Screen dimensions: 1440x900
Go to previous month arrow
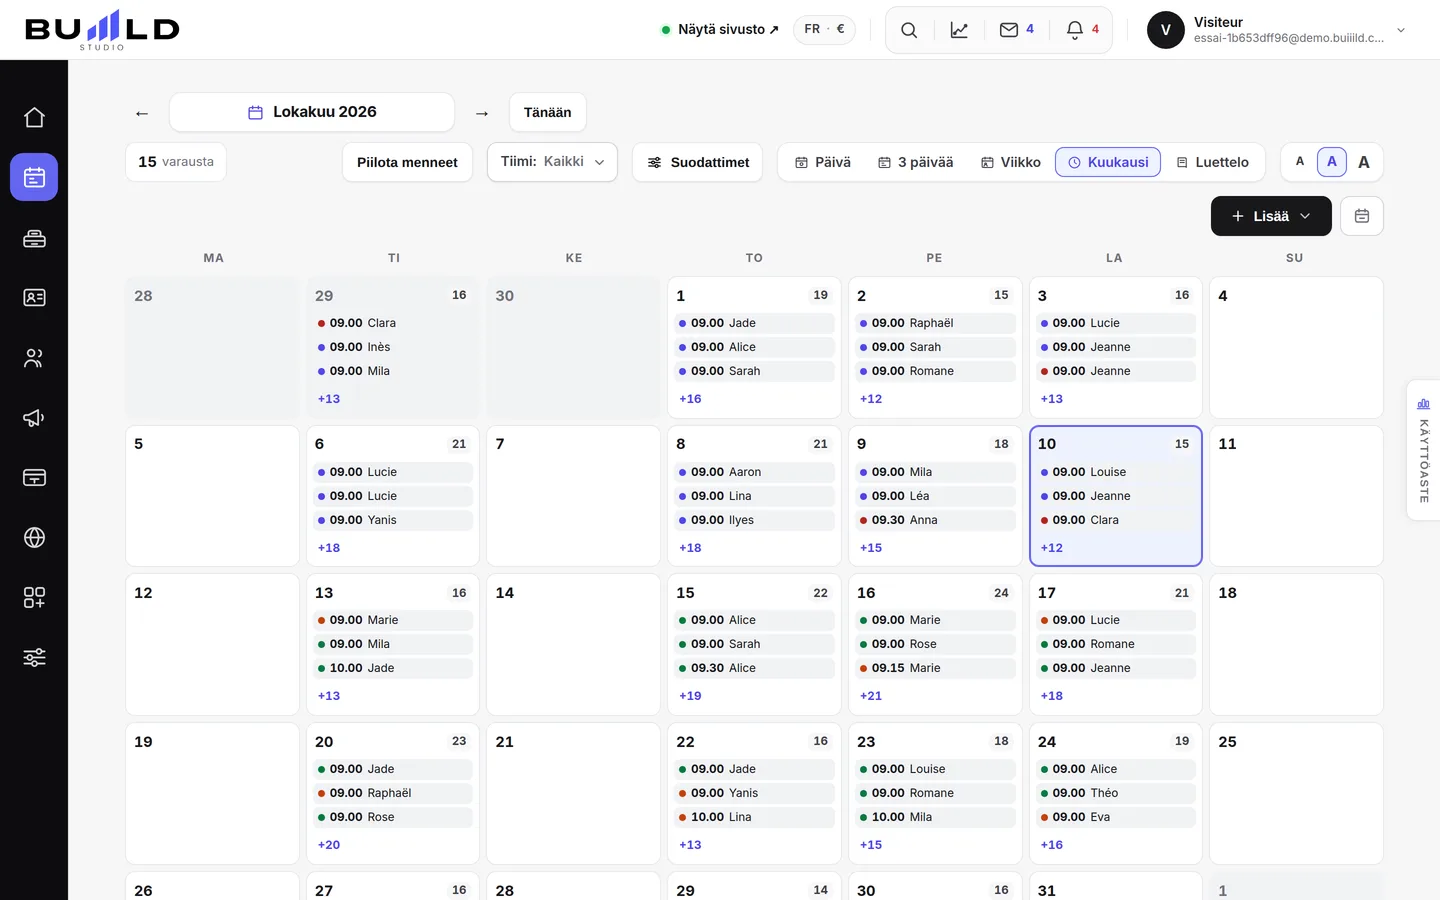(142, 113)
